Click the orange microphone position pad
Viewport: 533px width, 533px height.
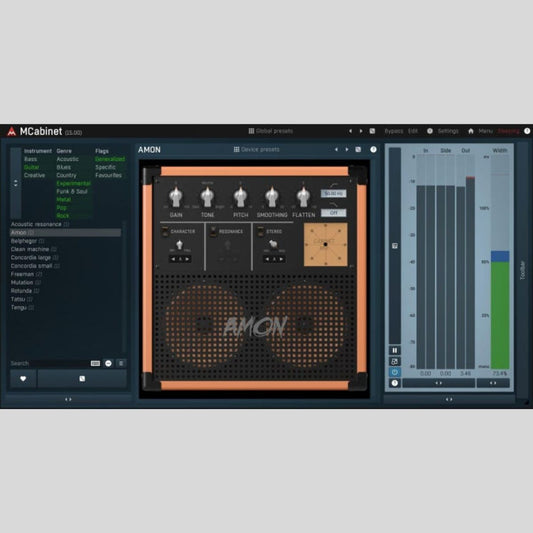point(325,244)
